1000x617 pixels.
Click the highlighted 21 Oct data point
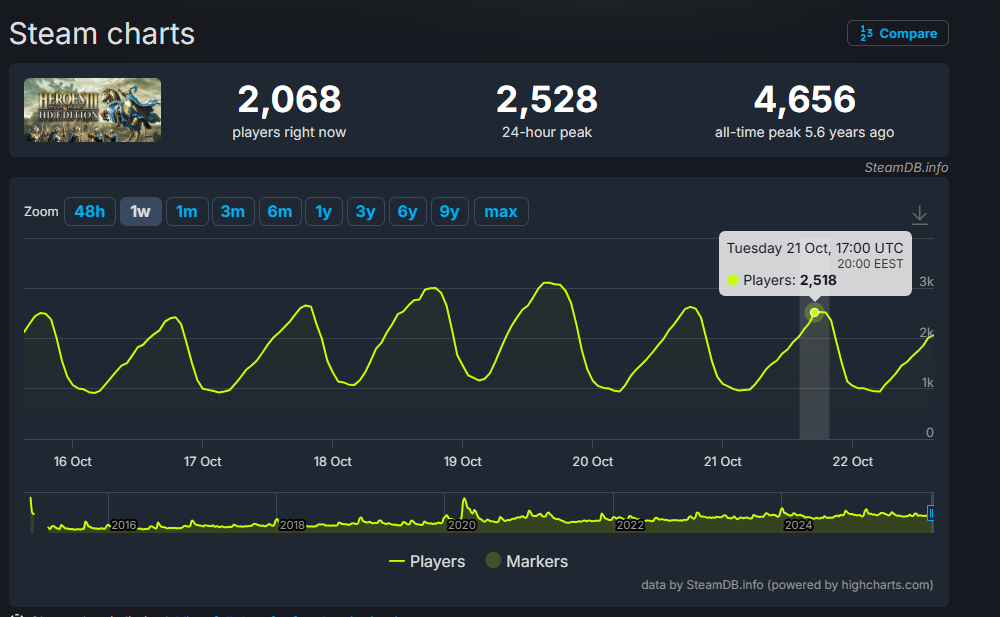click(x=814, y=313)
